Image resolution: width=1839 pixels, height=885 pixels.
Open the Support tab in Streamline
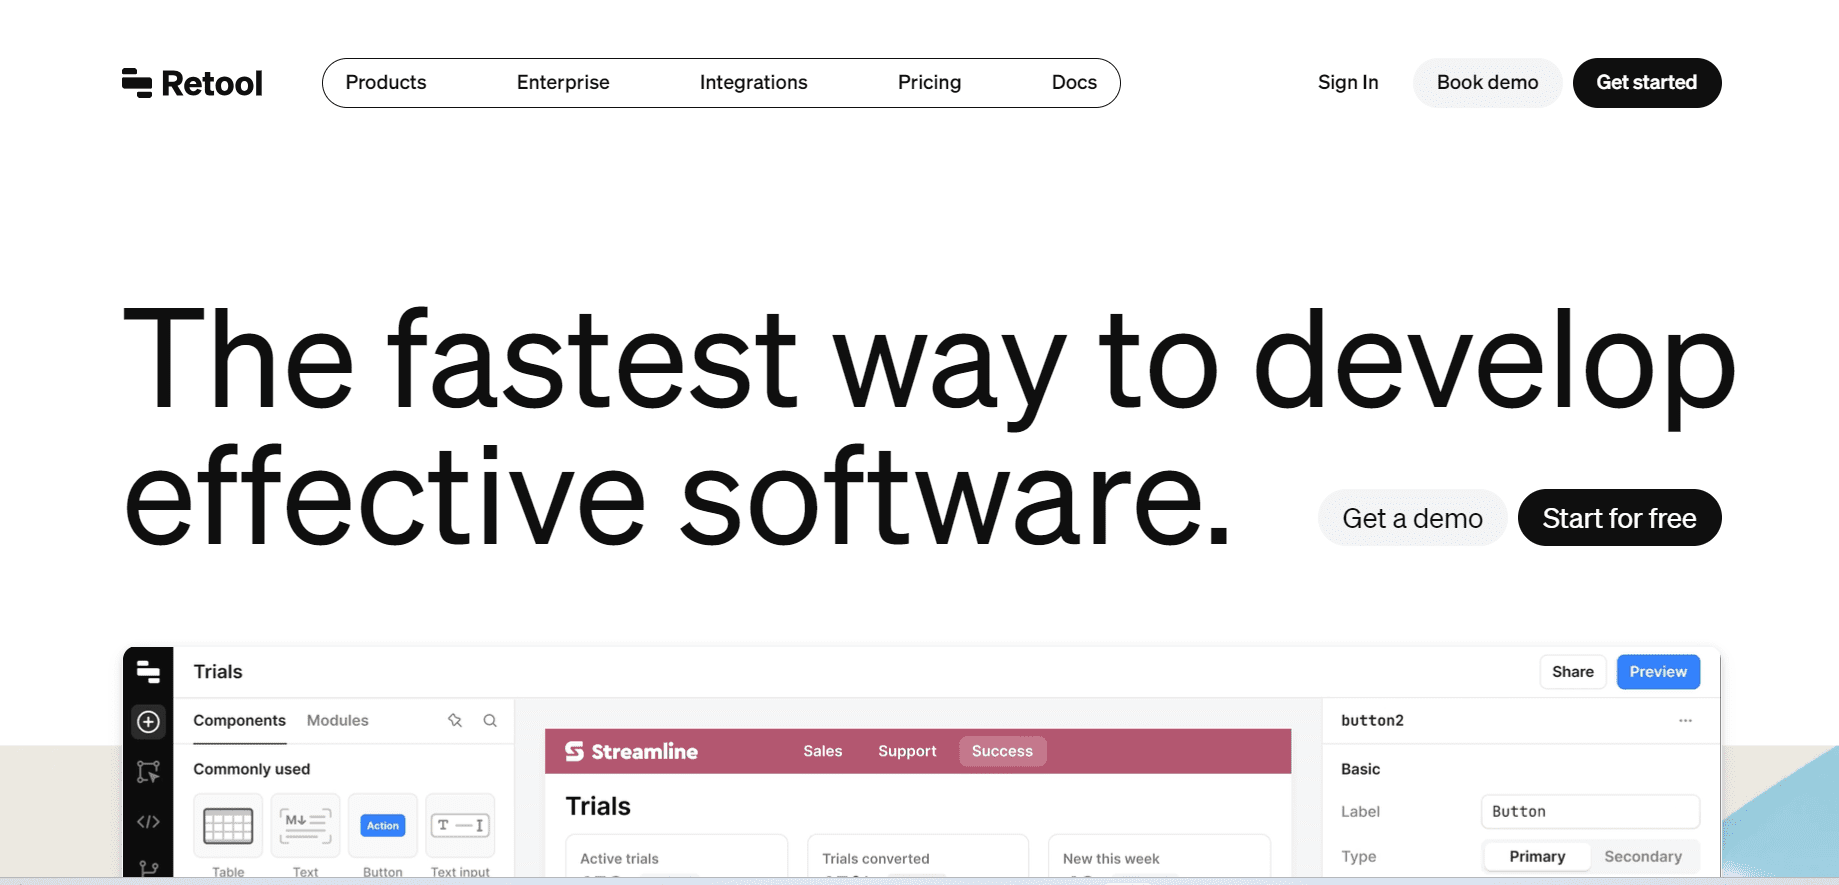(x=907, y=751)
